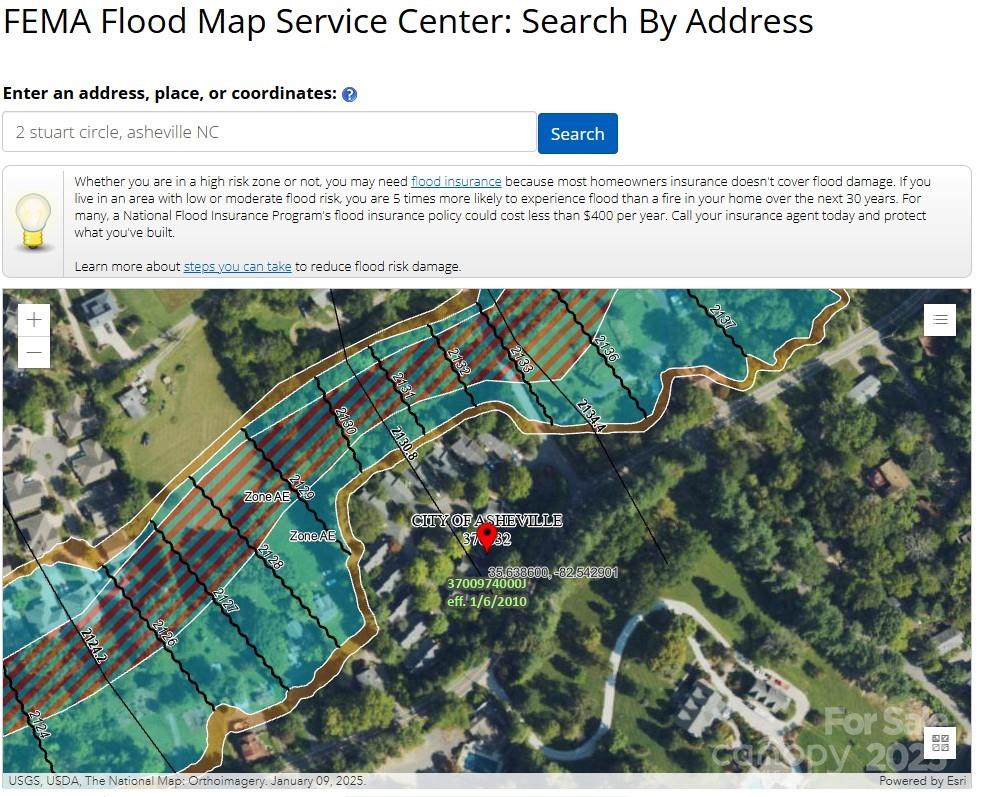Viewport: 983px width, 797px height.
Task: Click the 'CITY OF ASHEVILLE' map label
Action: click(487, 520)
